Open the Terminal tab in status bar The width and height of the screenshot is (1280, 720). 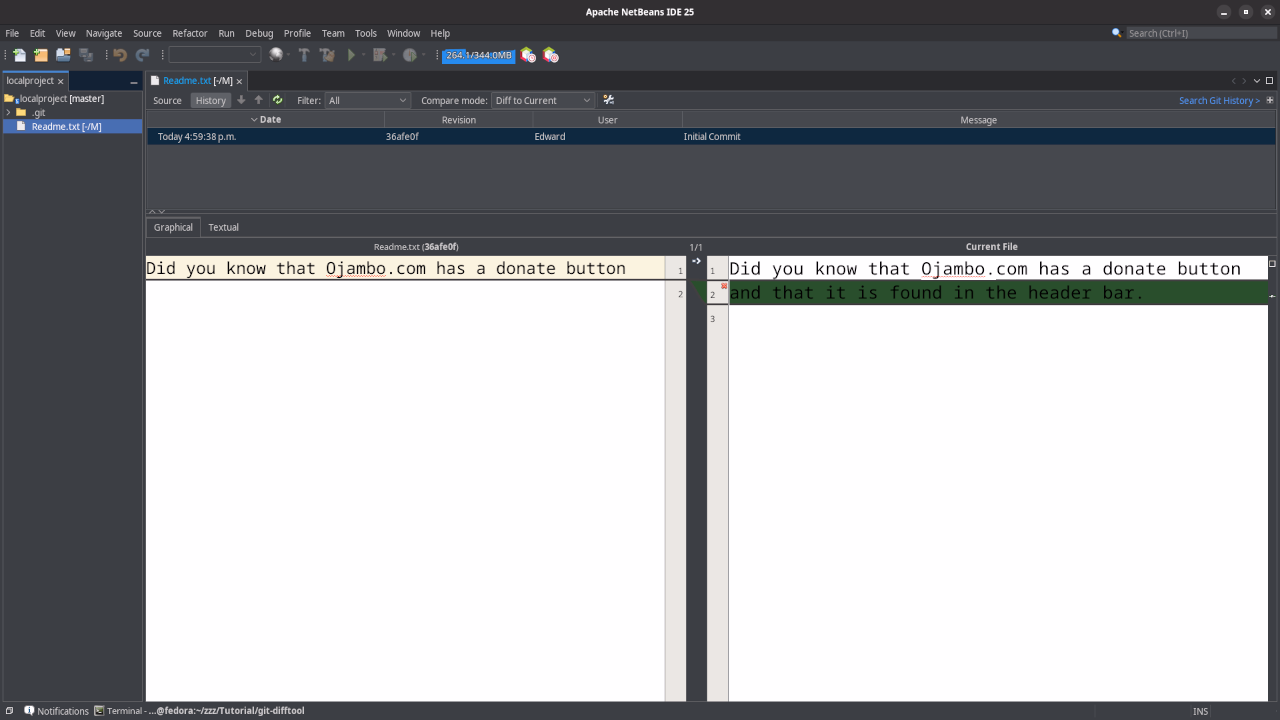click(x=199, y=711)
